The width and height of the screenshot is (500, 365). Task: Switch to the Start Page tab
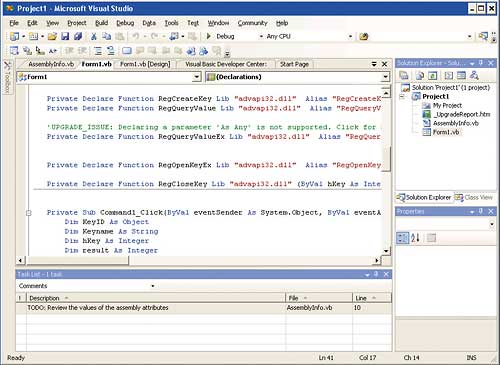point(294,64)
